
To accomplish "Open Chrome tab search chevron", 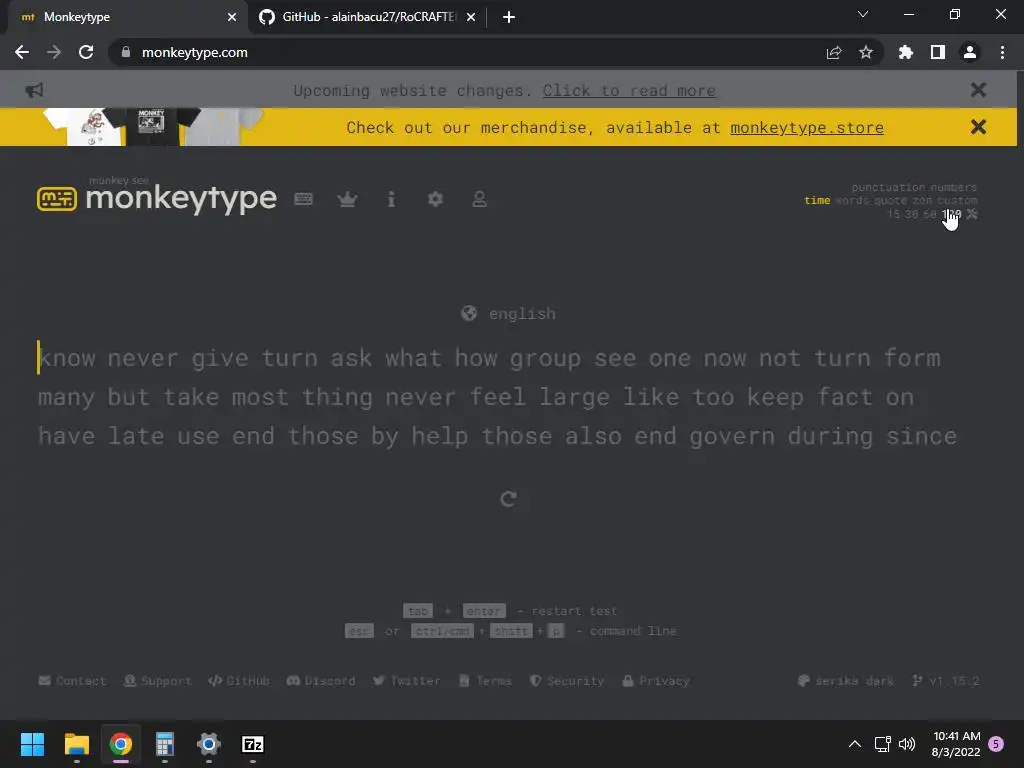I will [863, 14].
